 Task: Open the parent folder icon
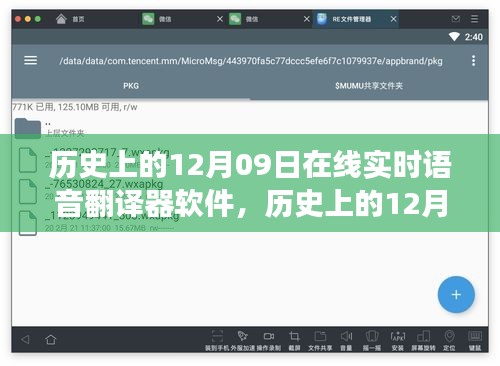(x=28, y=128)
